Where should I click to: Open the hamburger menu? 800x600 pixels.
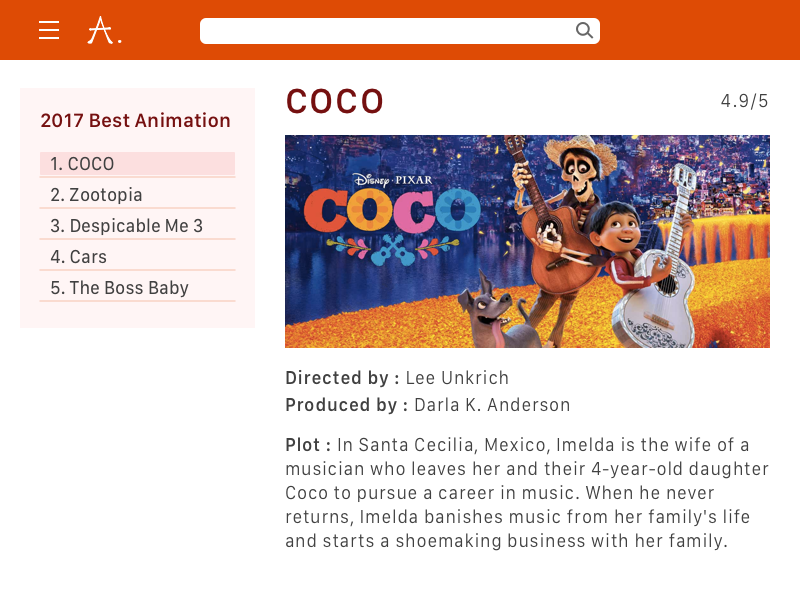(49, 30)
